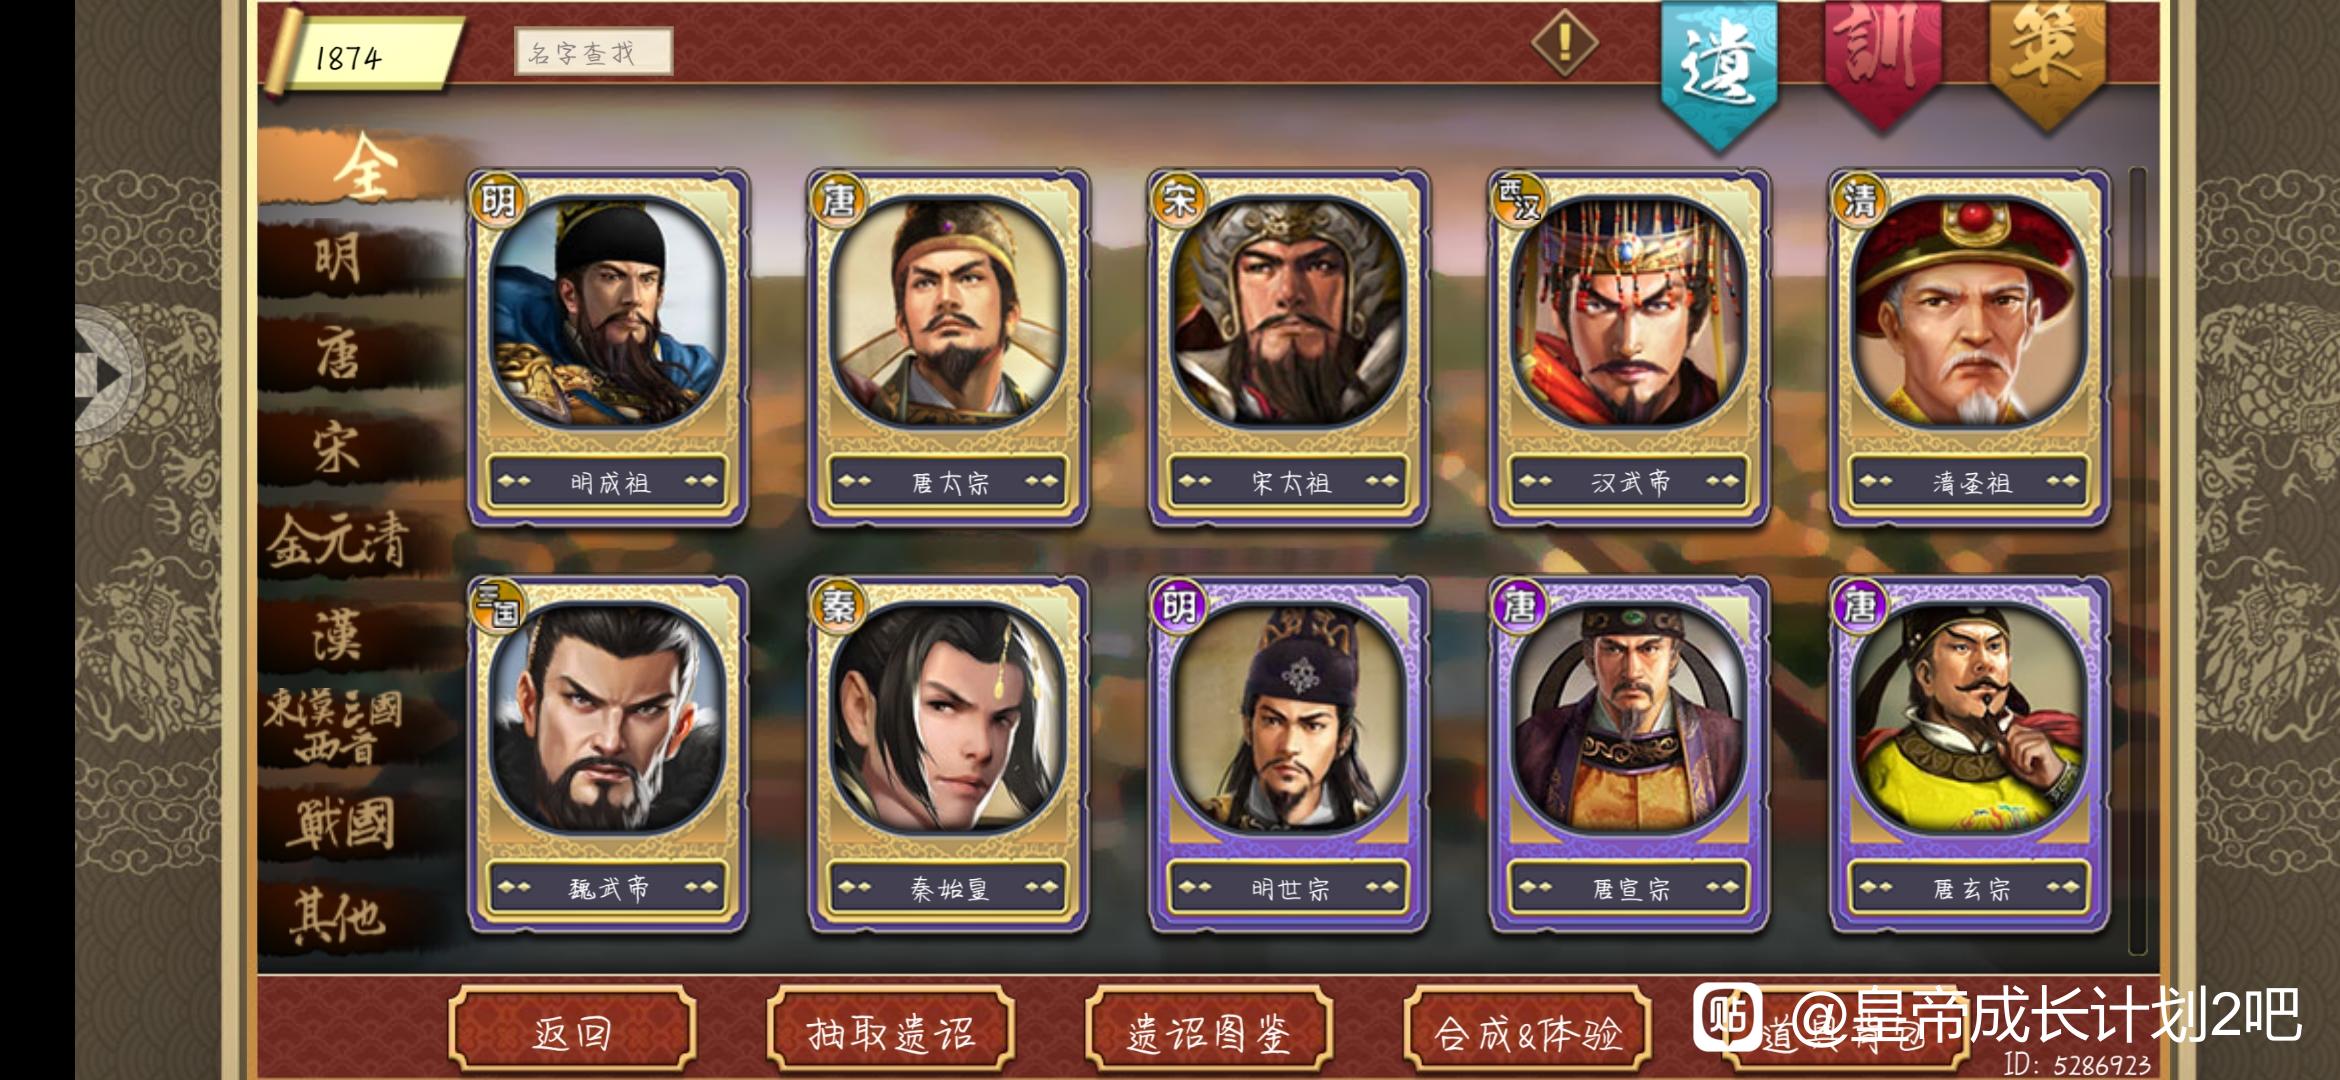Open the gold 策 banner icon
This screenshot has width=2340, height=1080.
[2047, 60]
